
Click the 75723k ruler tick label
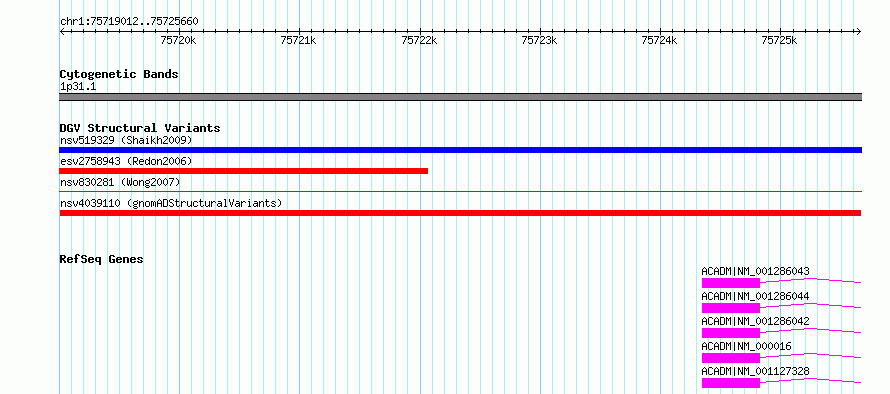540,40
